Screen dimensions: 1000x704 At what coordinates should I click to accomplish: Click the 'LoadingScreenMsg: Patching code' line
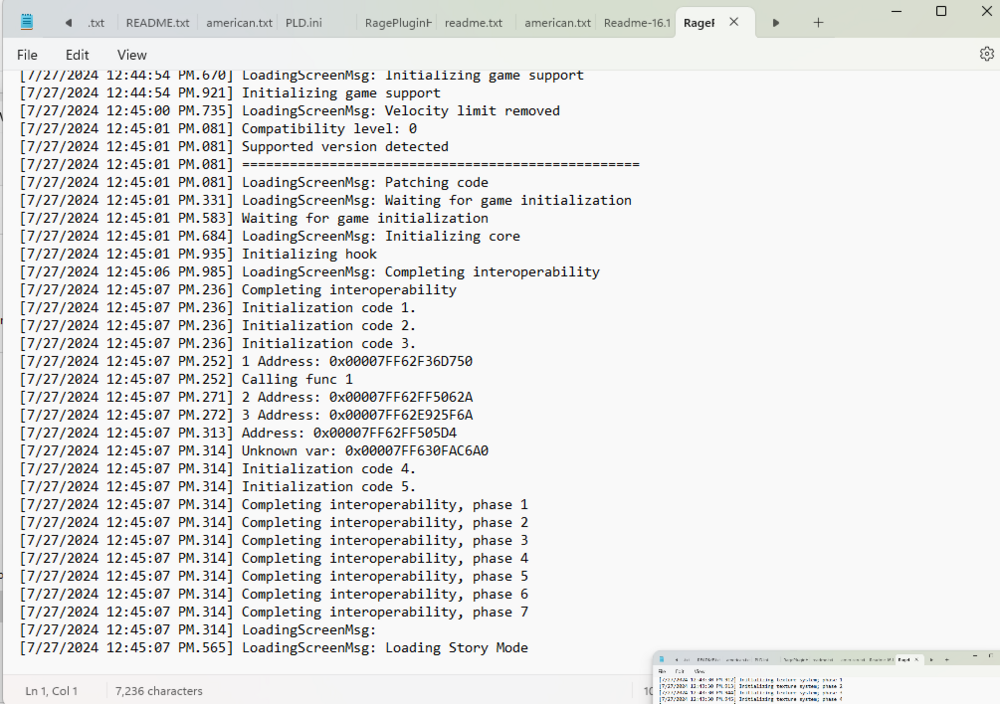[253, 182]
